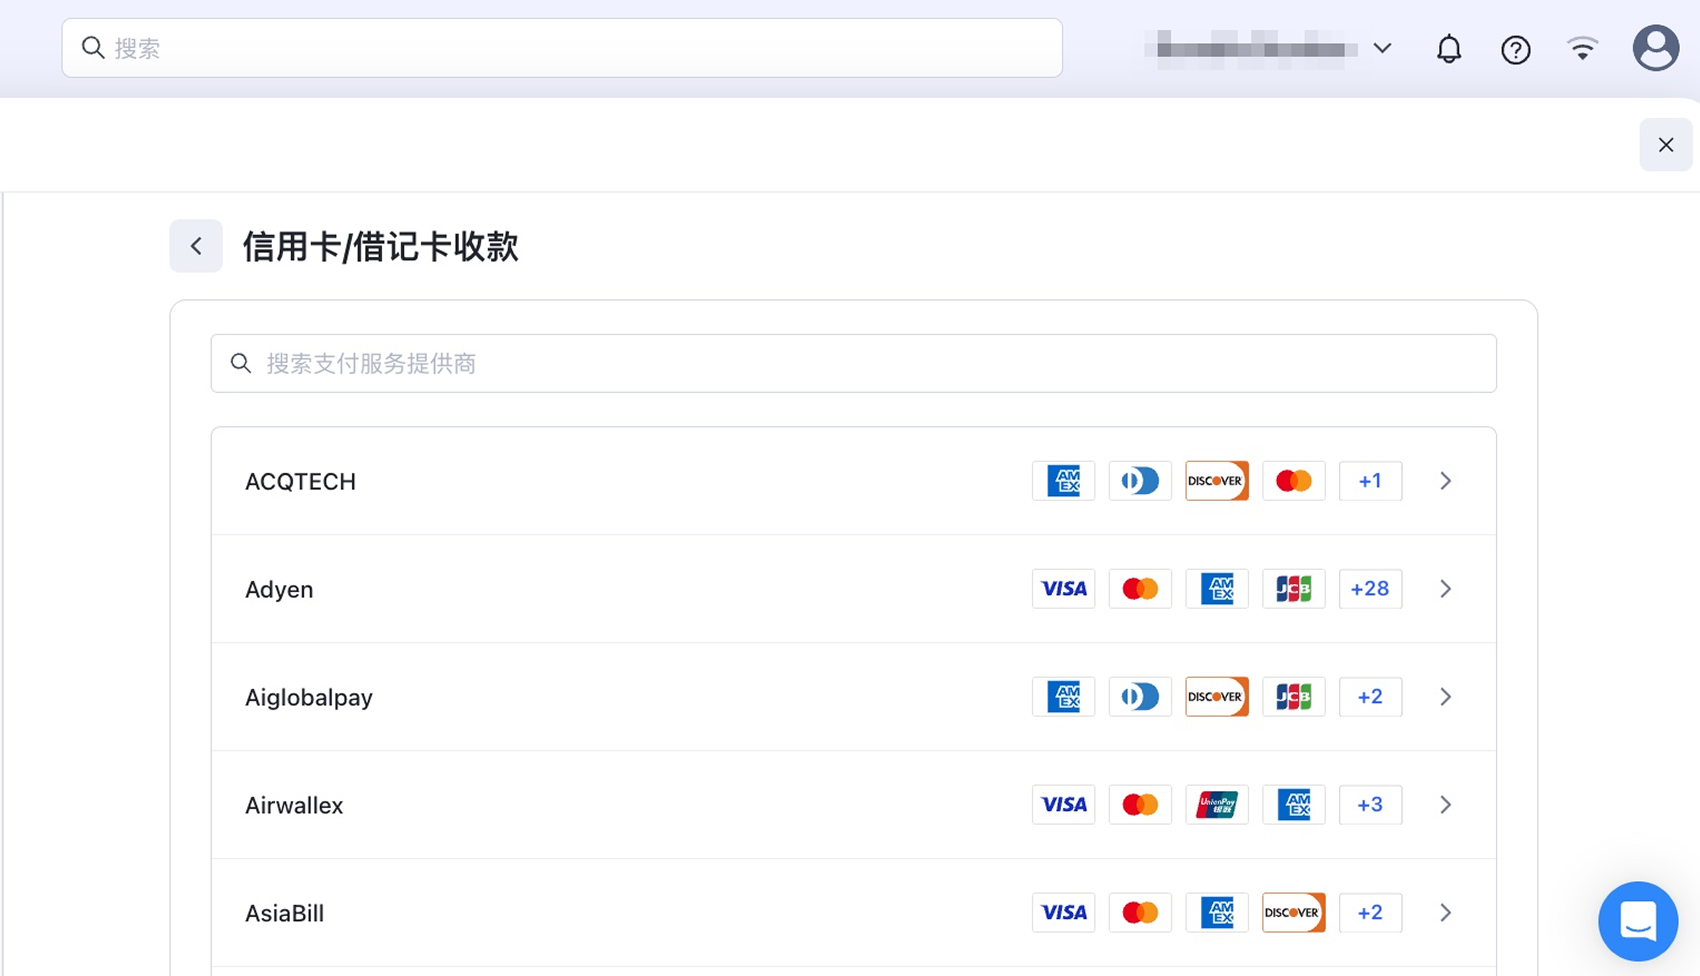Viewport: 1700px width, 976px height.
Task: Open the user account avatar
Action: tap(1656, 48)
